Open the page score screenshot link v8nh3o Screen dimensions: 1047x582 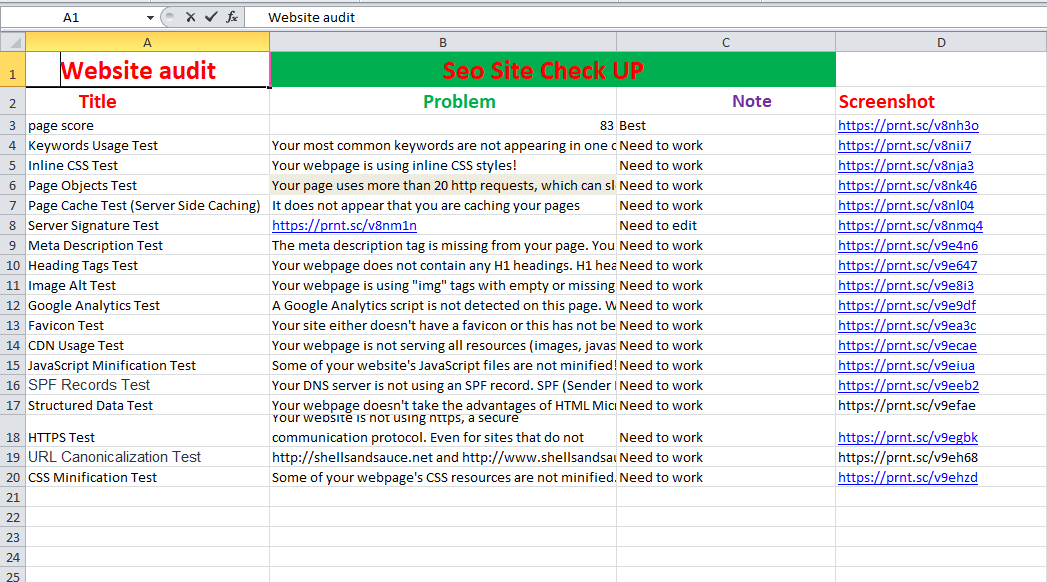coord(906,124)
